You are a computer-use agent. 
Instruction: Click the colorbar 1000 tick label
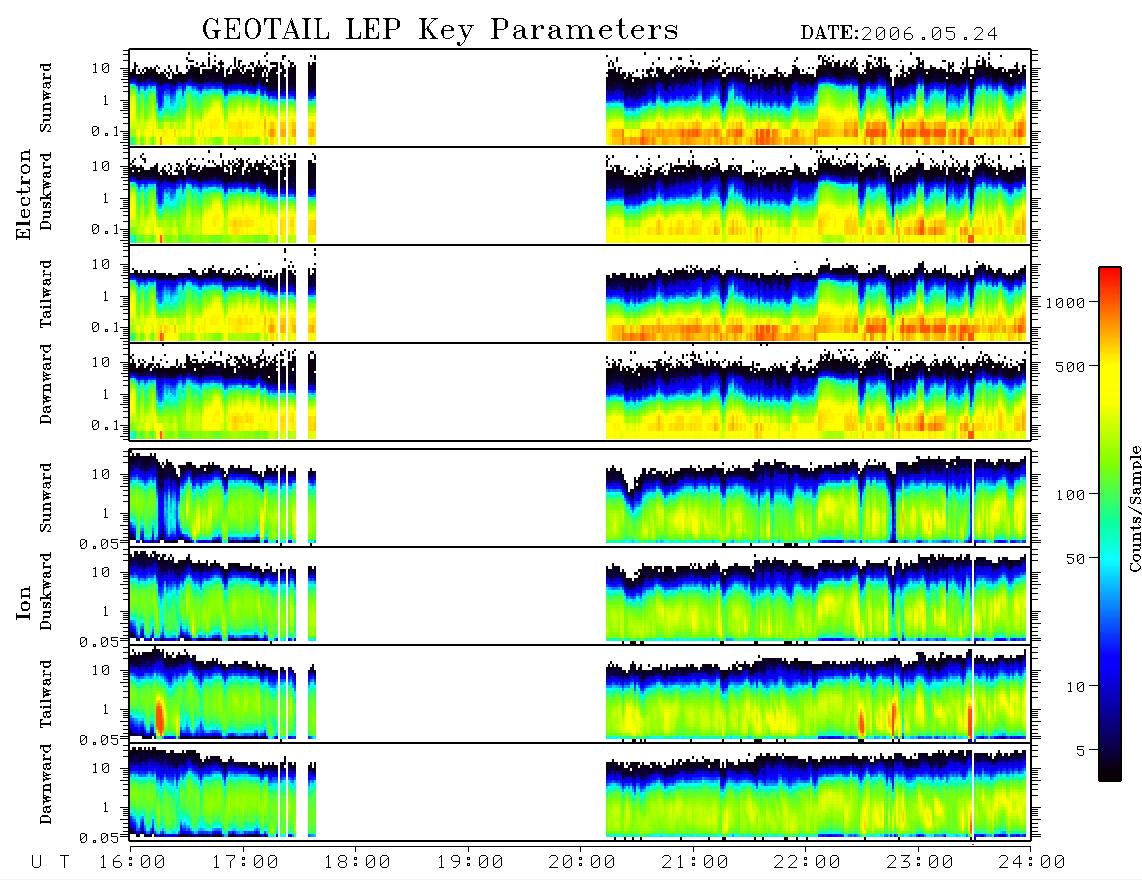click(1065, 303)
